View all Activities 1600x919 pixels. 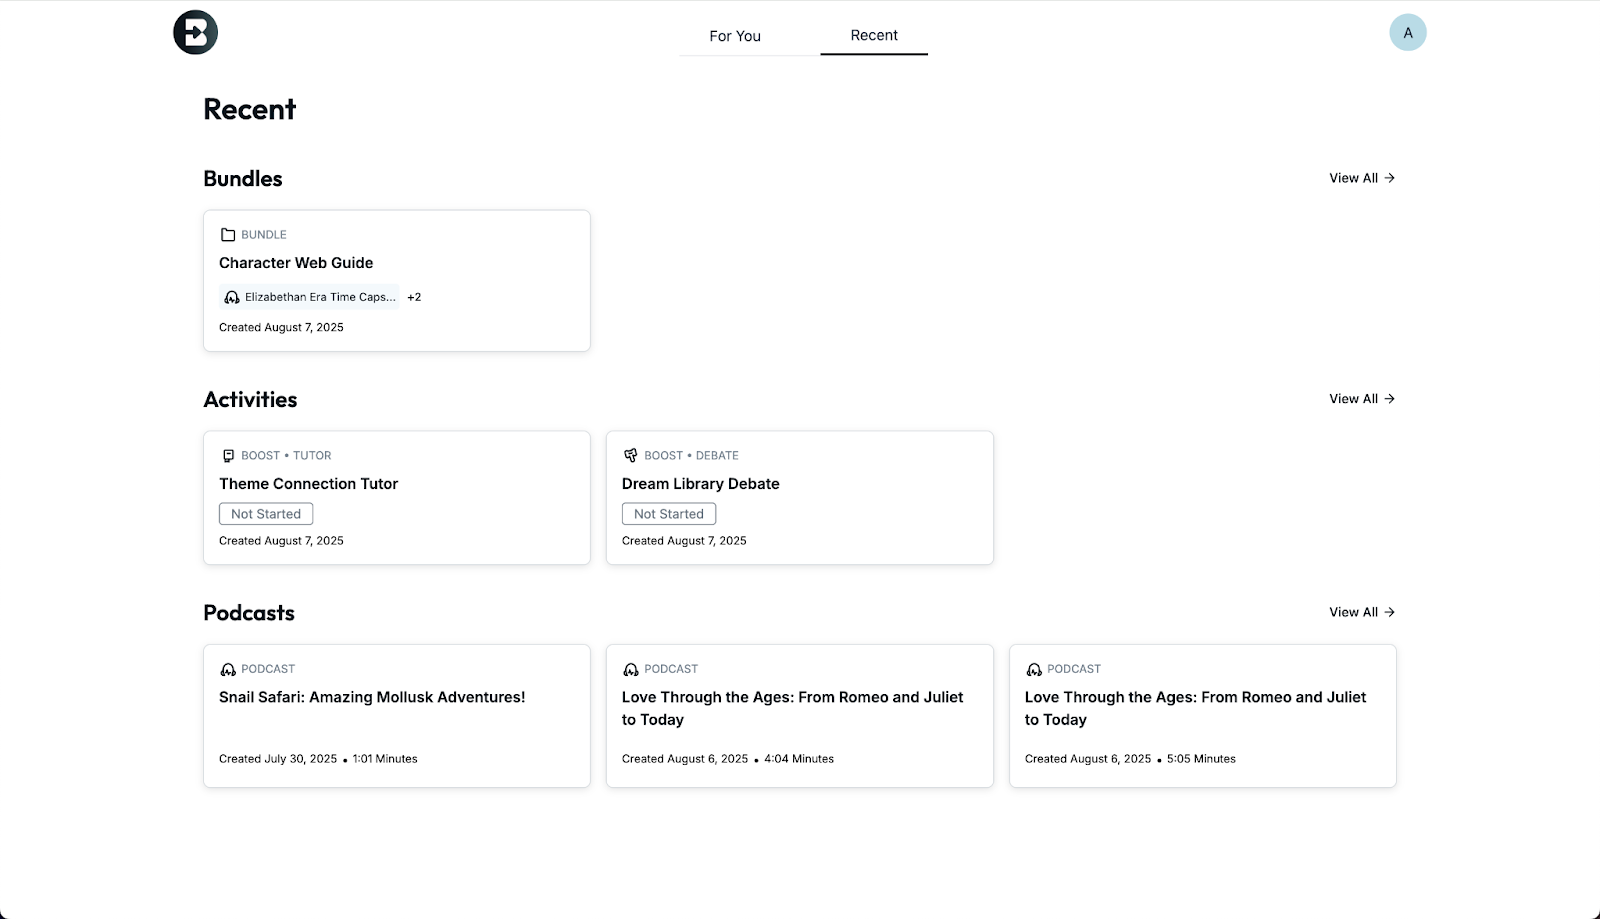click(x=1361, y=399)
